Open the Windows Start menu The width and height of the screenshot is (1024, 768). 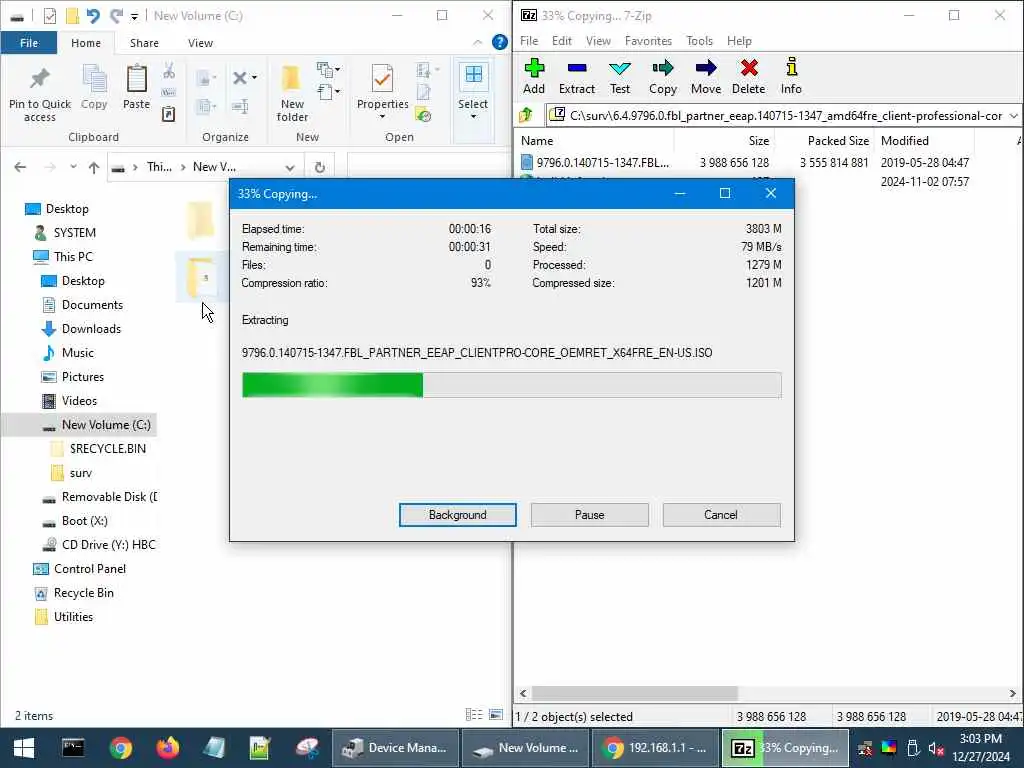tap(24, 748)
